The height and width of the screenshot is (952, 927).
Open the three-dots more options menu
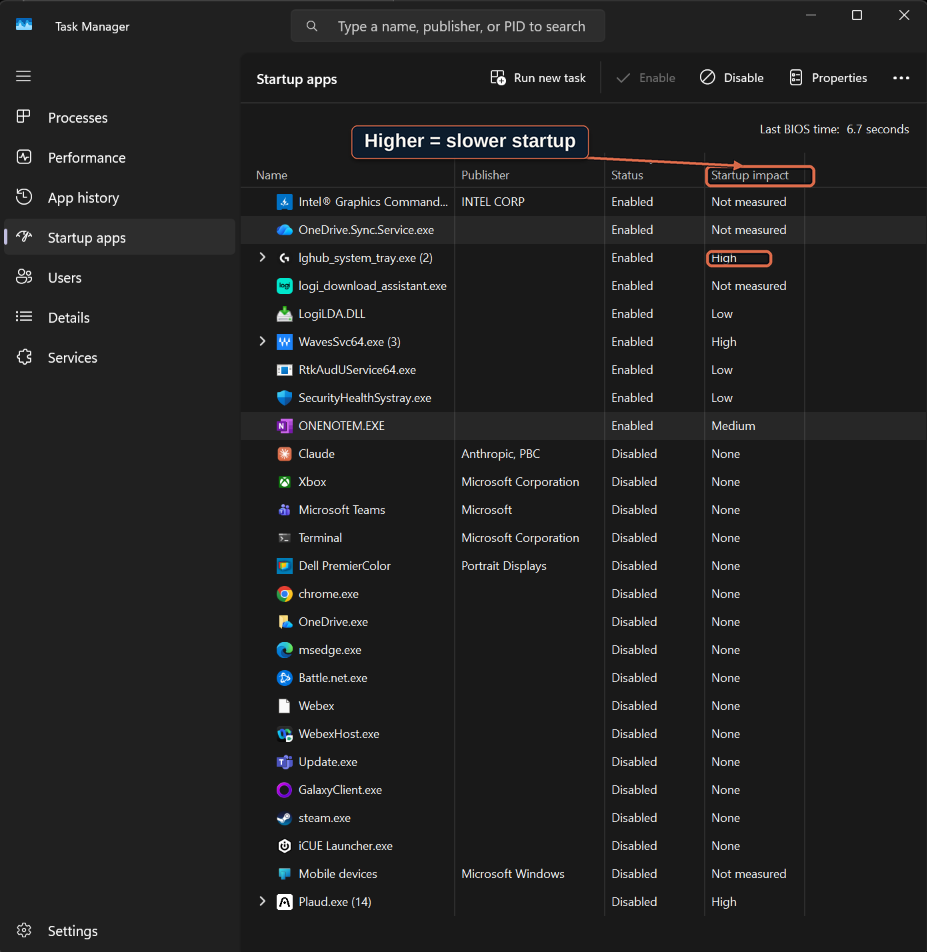pyautogui.click(x=901, y=78)
